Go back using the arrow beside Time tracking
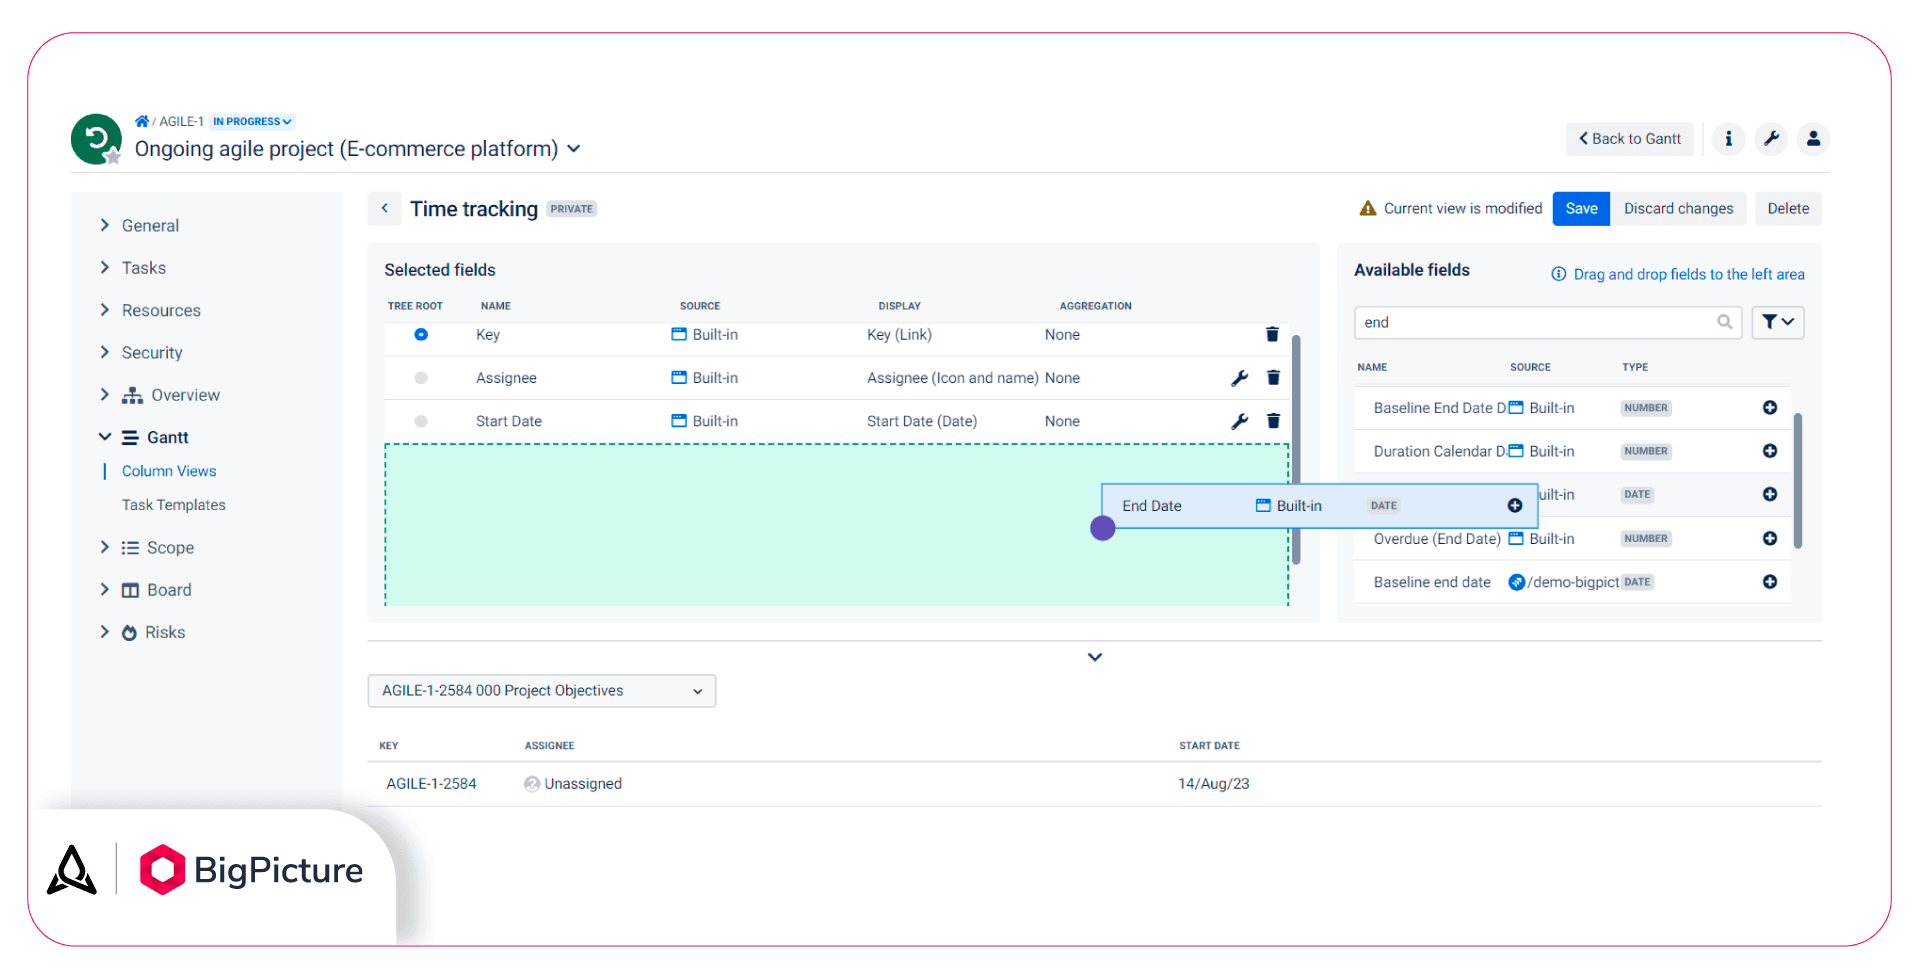The width and height of the screenshot is (1920, 978). point(384,208)
